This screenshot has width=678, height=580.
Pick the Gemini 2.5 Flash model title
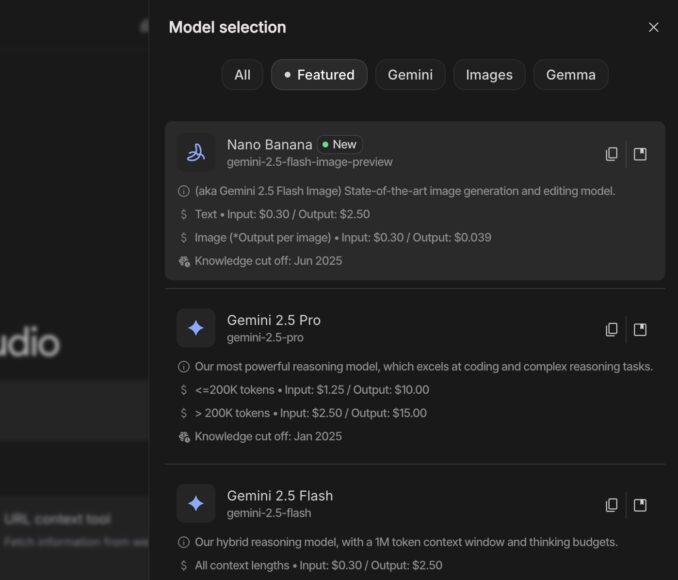click(279, 495)
